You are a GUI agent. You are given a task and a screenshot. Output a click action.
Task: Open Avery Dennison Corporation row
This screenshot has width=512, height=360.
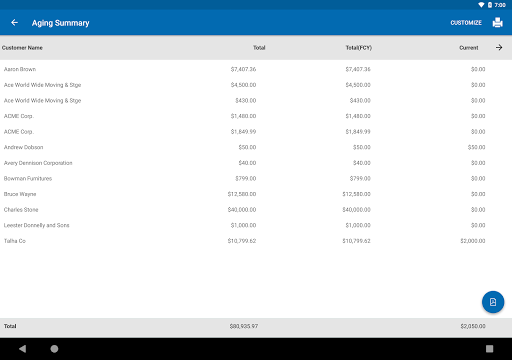(x=256, y=163)
